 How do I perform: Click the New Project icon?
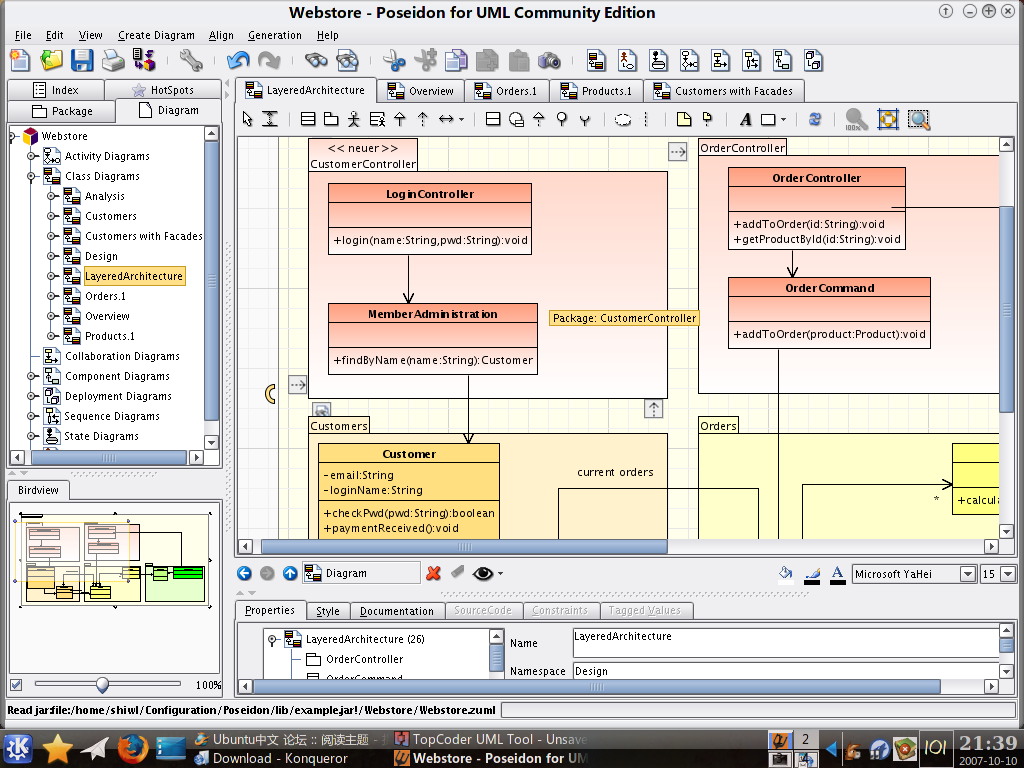coord(20,61)
